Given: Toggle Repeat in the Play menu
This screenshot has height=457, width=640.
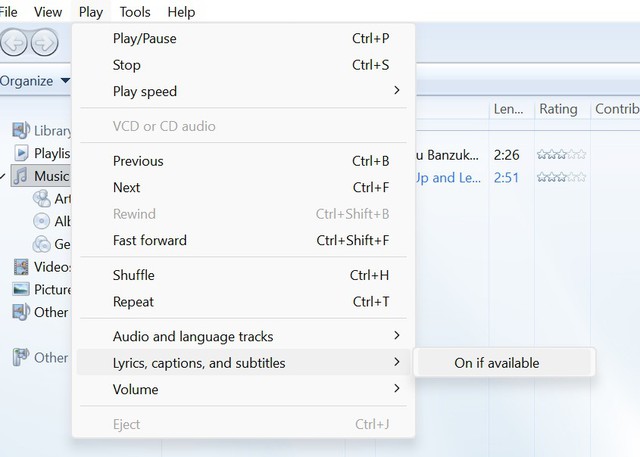Looking at the screenshot, I should [243, 302].
